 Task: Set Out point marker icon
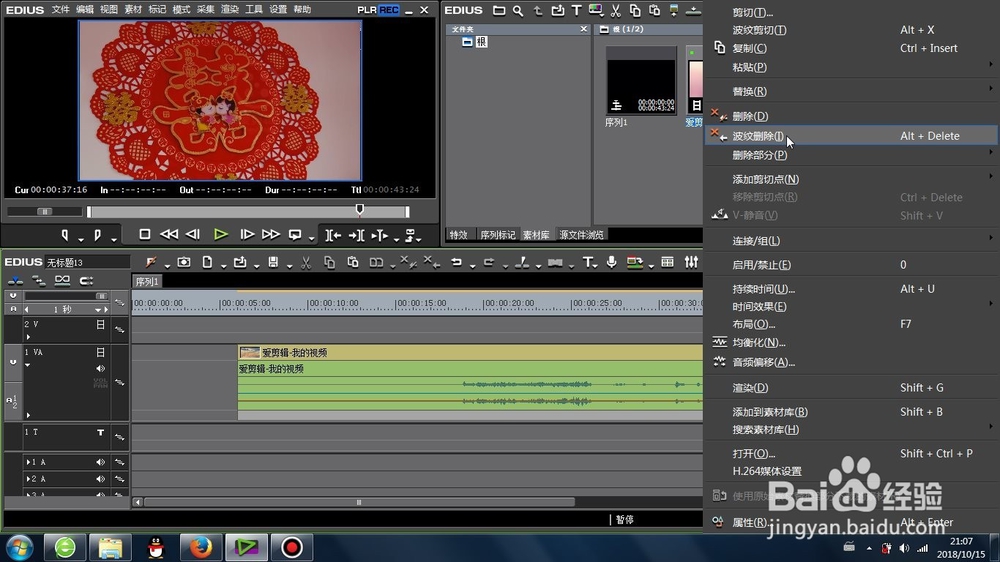point(97,235)
